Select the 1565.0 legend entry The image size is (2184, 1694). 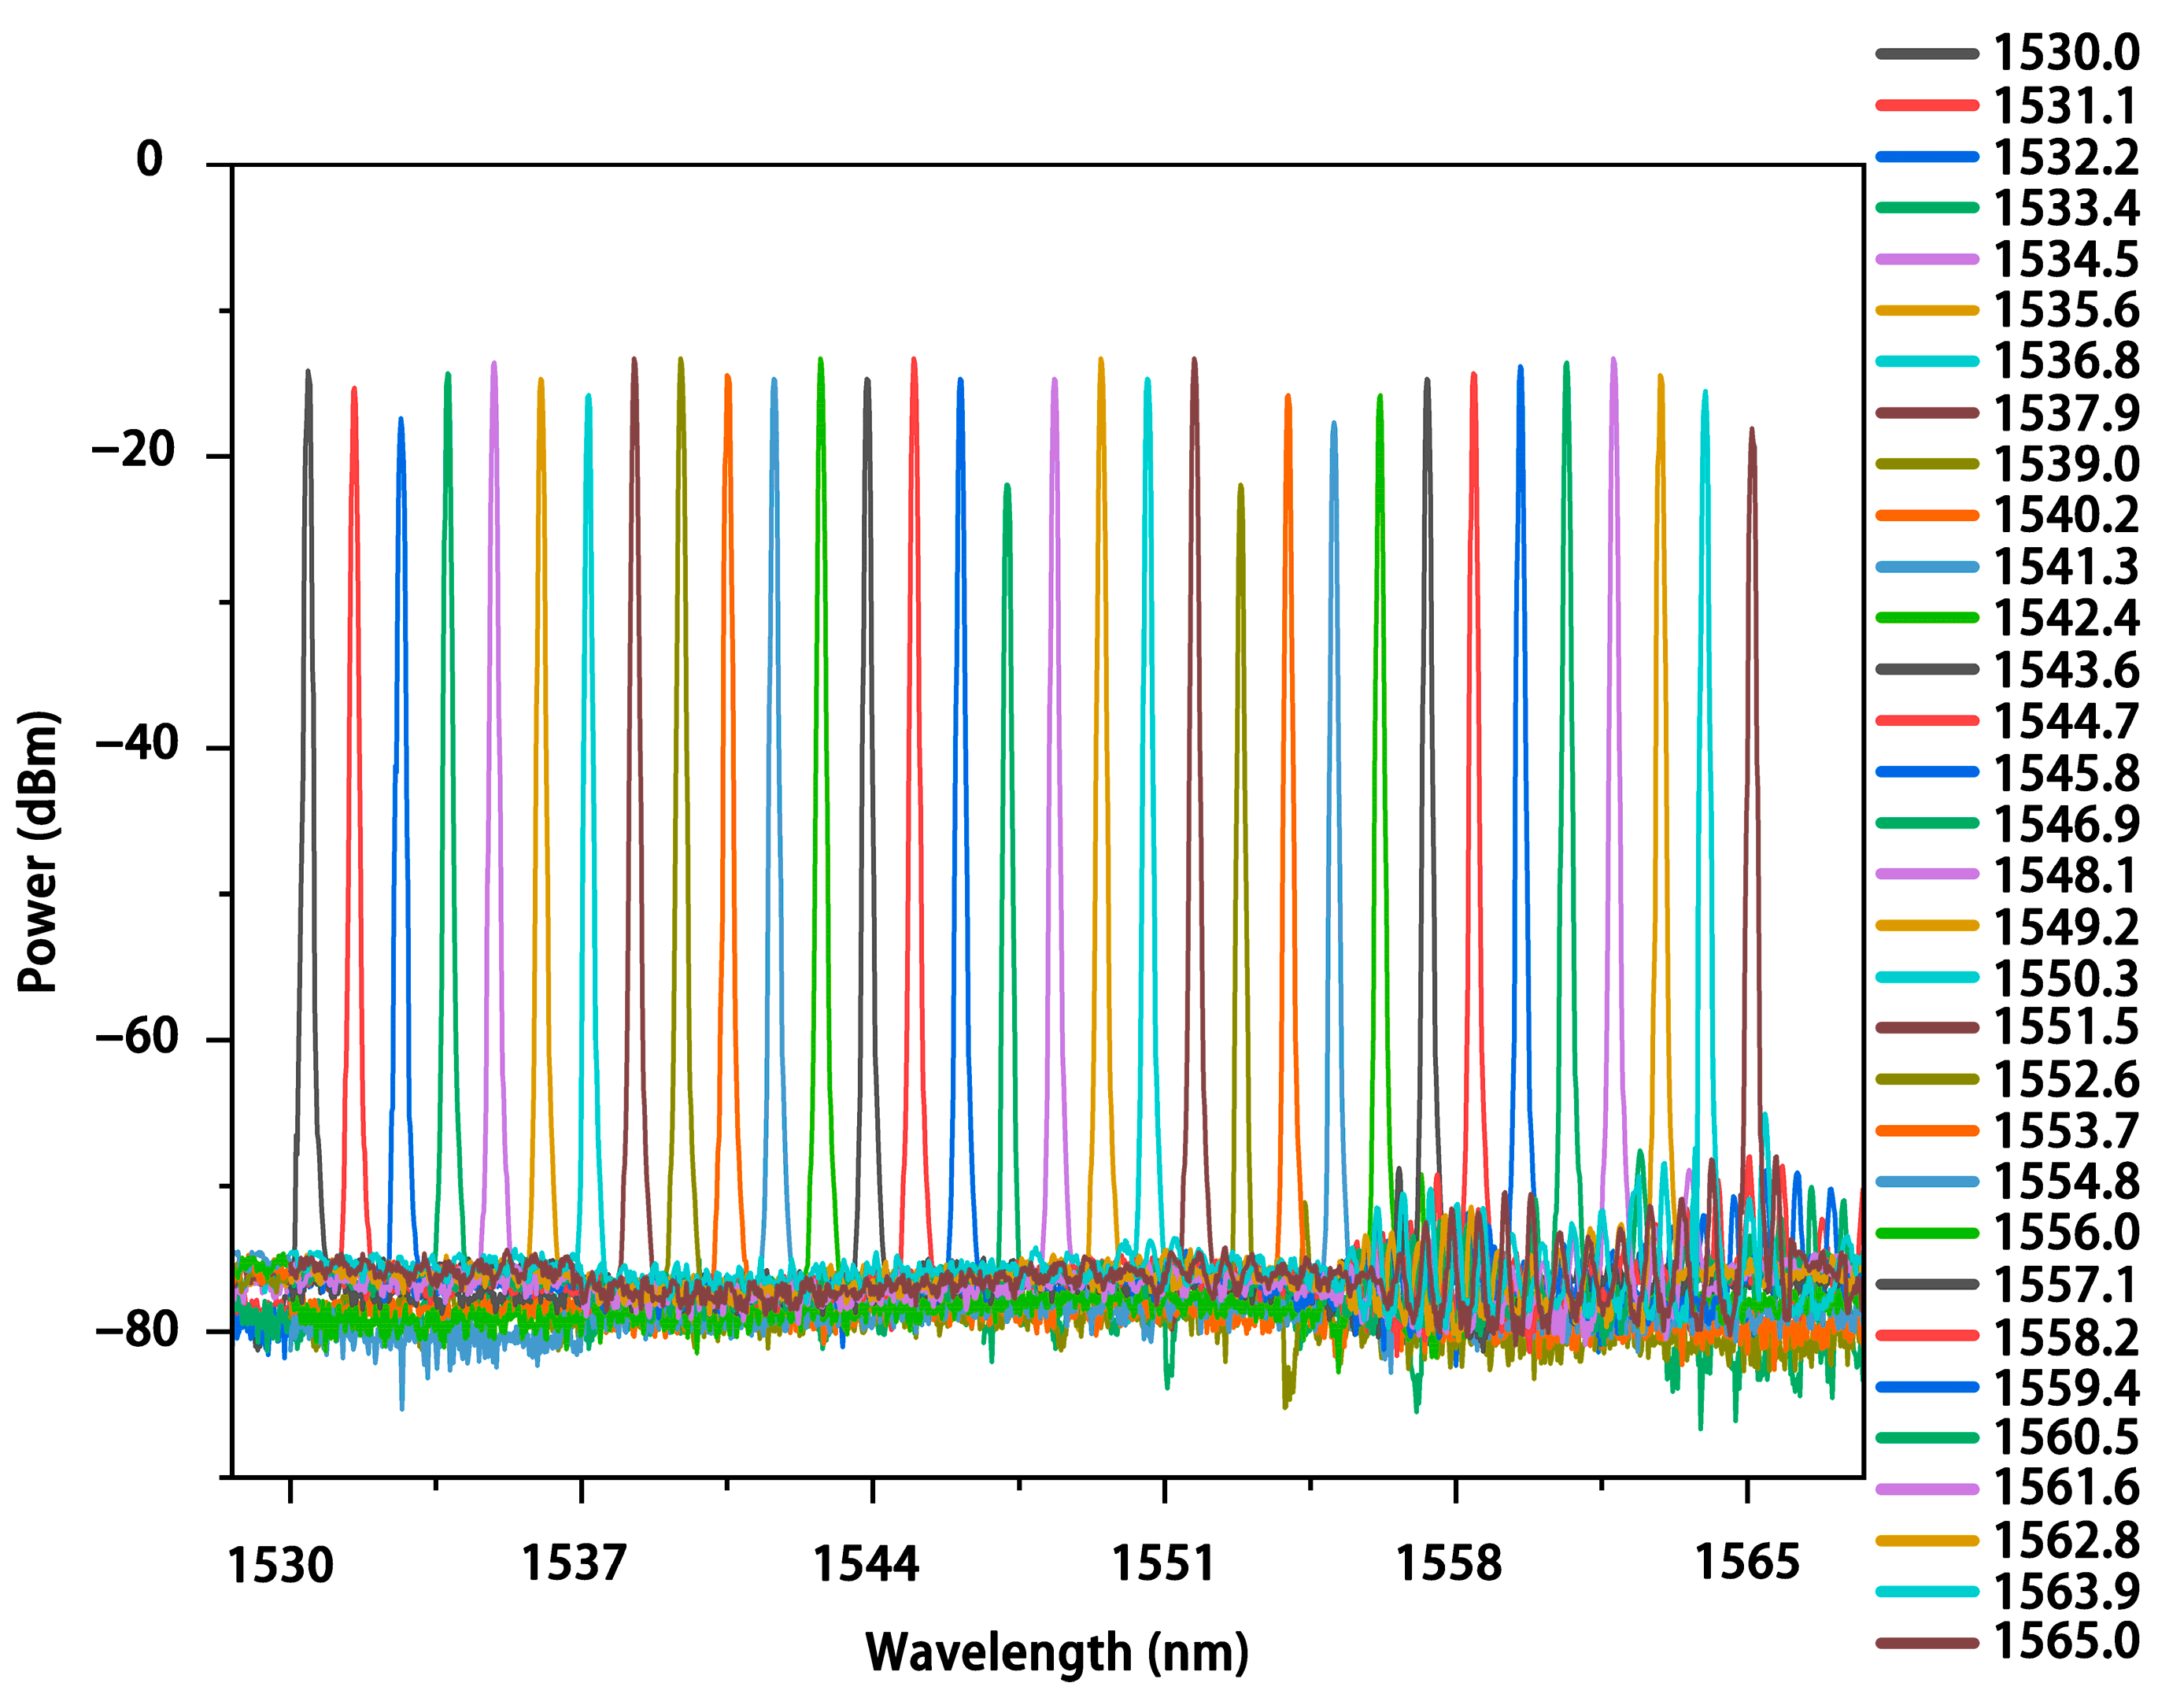[2066, 1642]
